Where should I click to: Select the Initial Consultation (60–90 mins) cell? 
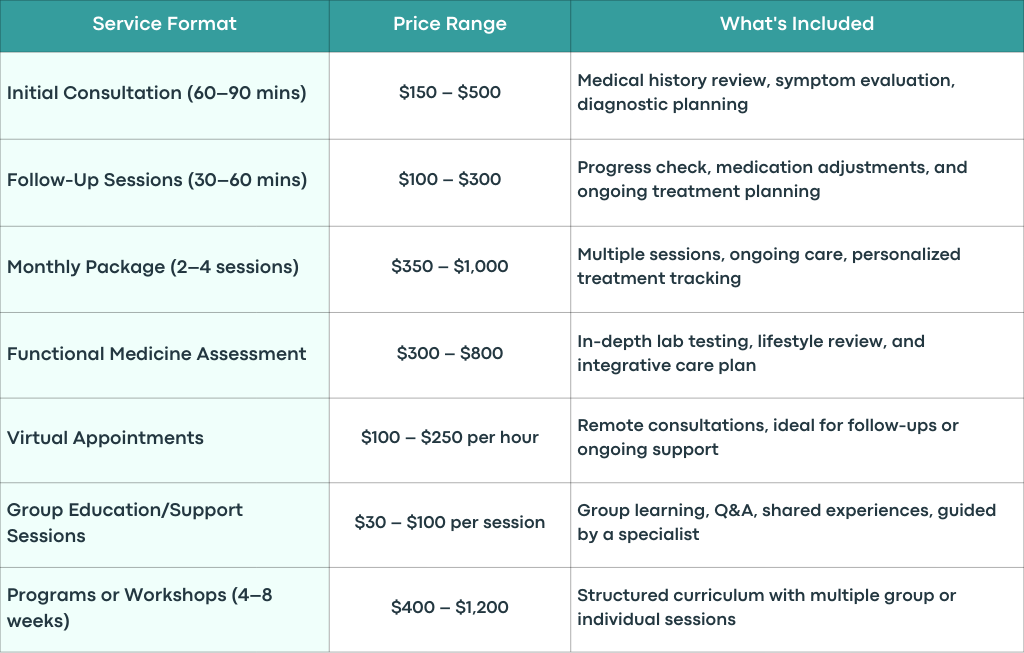click(x=165, y=95)
